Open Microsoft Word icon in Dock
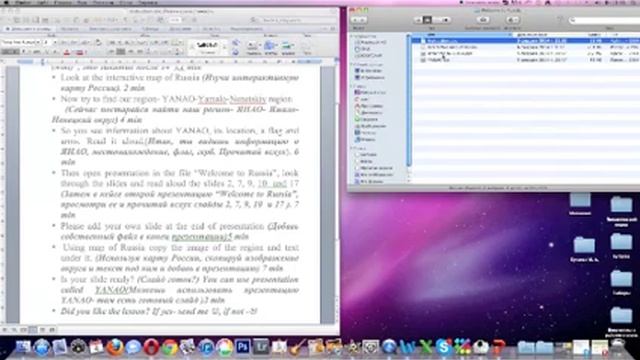640x360 pixels. click(x=407, y=347)
